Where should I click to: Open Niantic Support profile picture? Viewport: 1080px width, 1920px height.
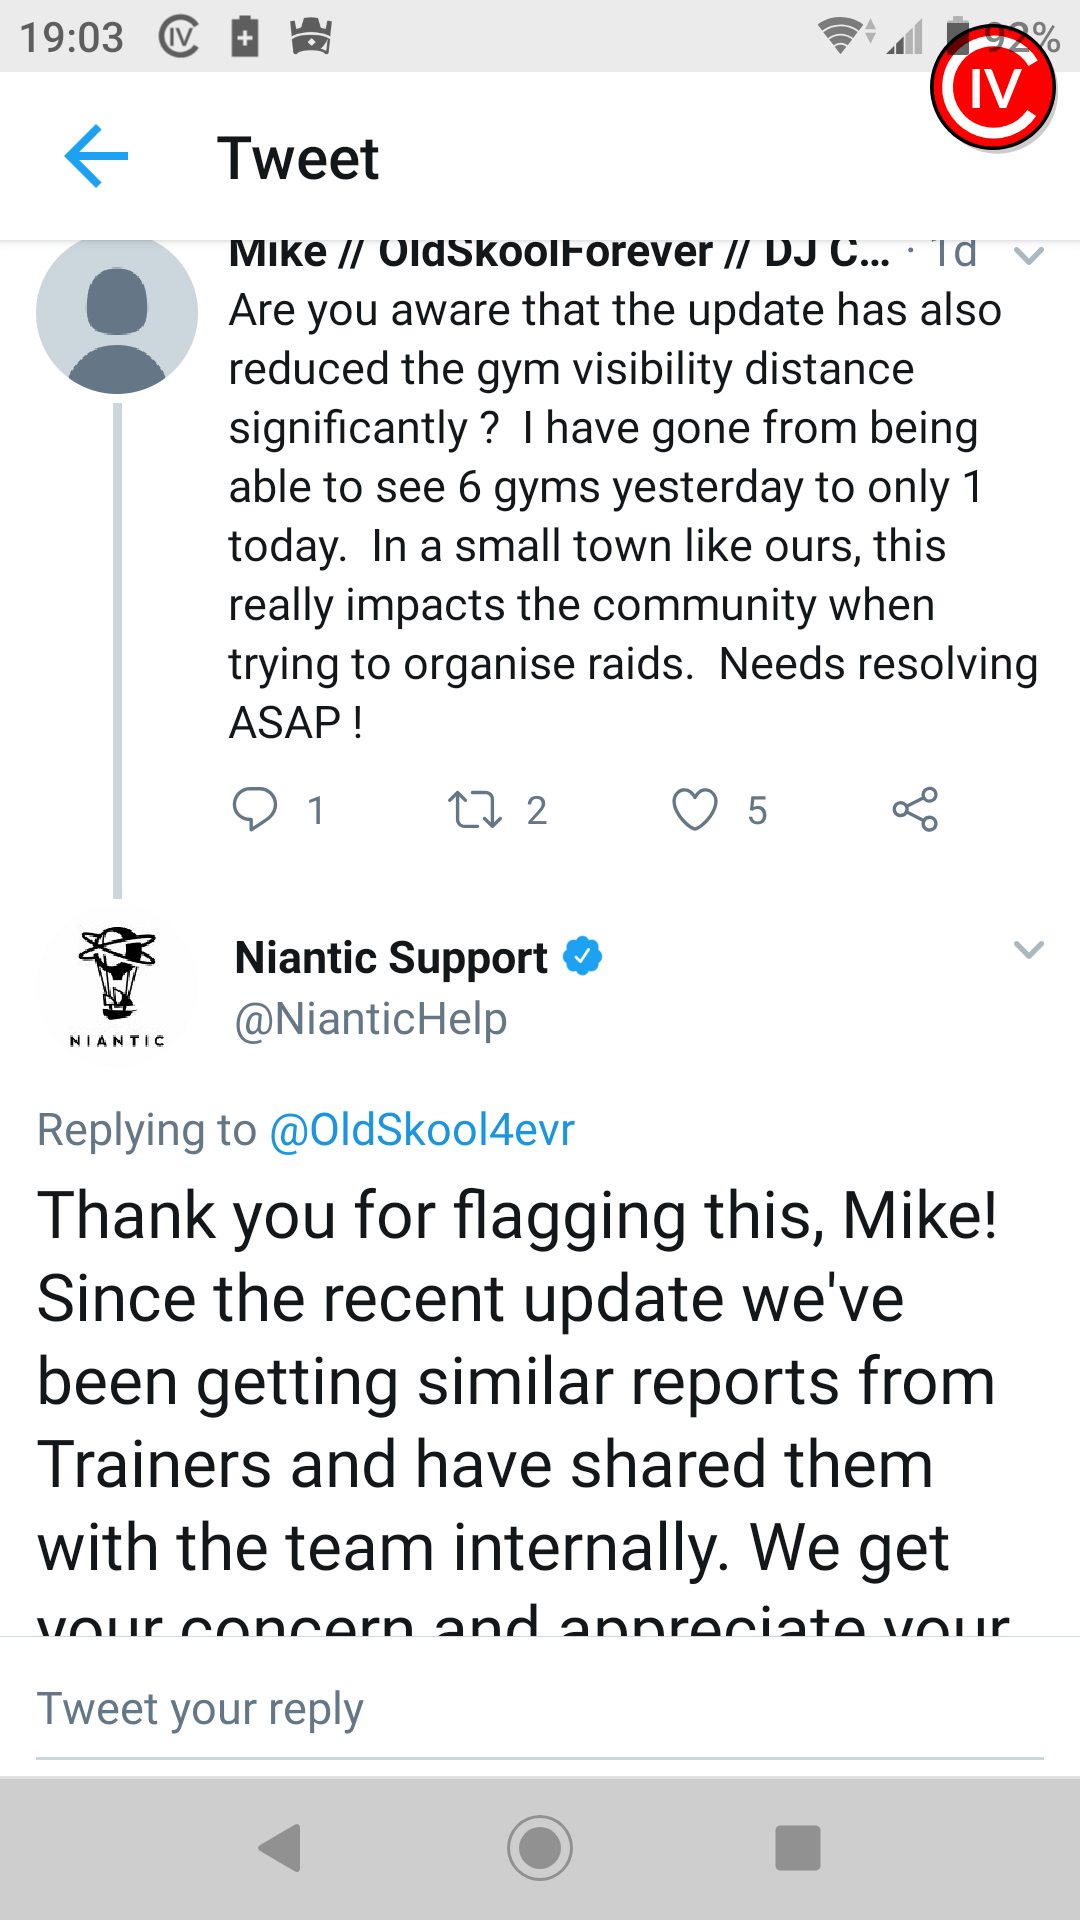coord(117,986)
